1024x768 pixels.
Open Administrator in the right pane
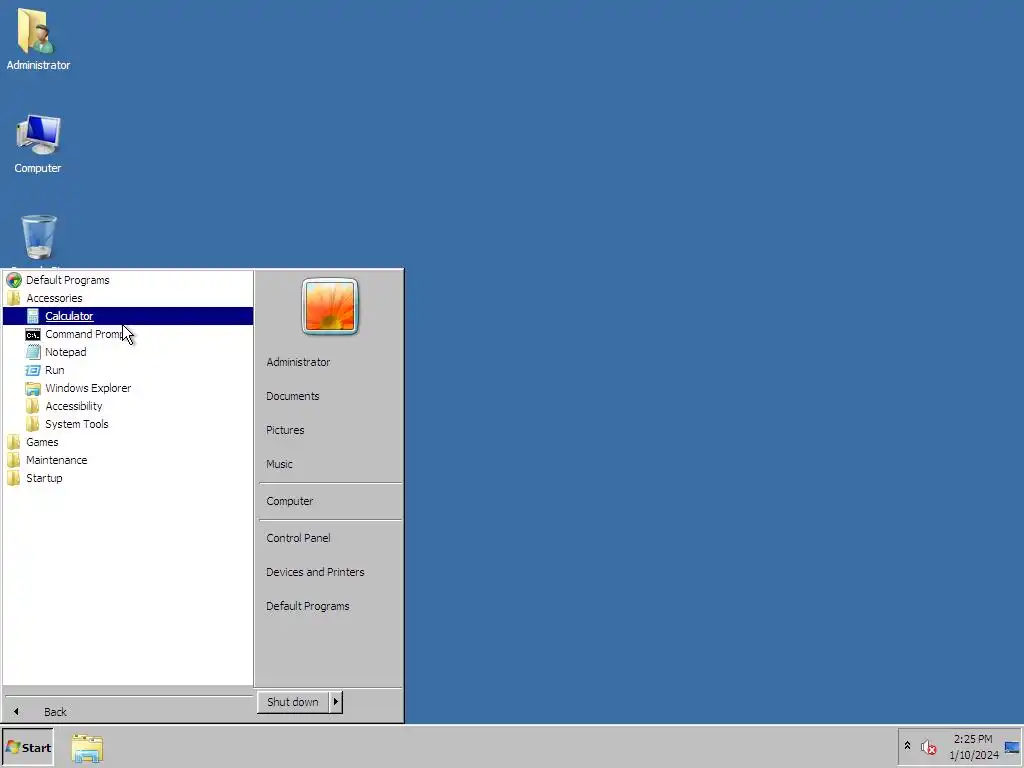coord(298,362)
